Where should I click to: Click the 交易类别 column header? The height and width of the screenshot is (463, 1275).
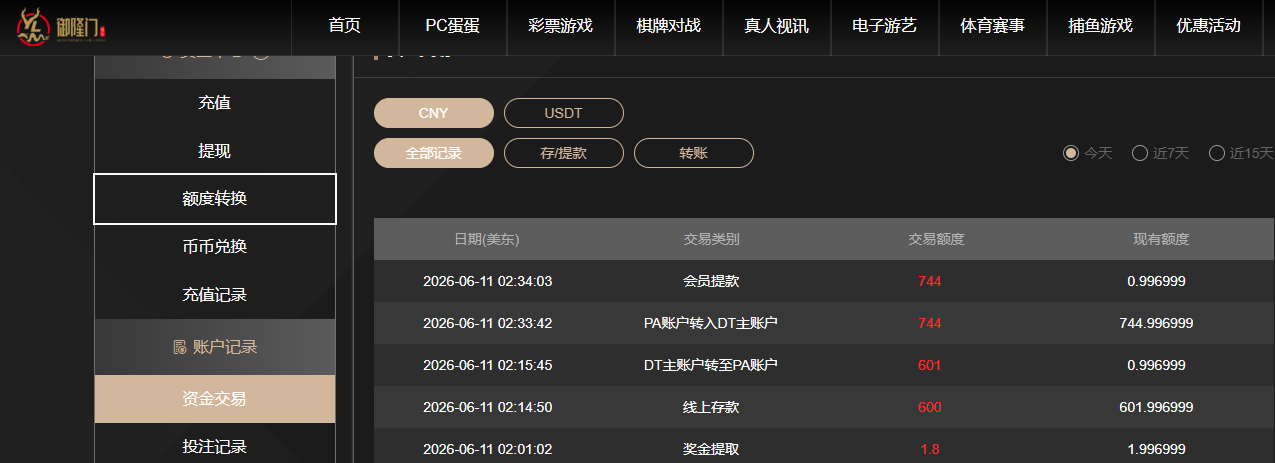click(711, 239)
